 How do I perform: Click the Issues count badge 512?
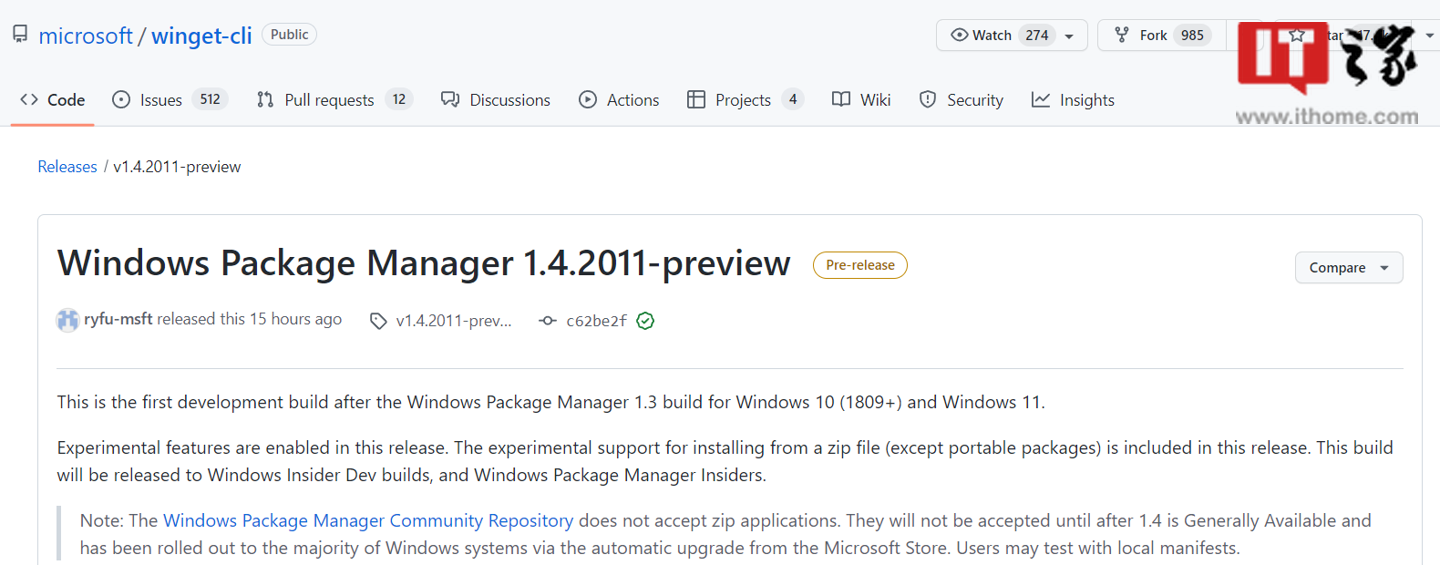click(x=210, y=99)
